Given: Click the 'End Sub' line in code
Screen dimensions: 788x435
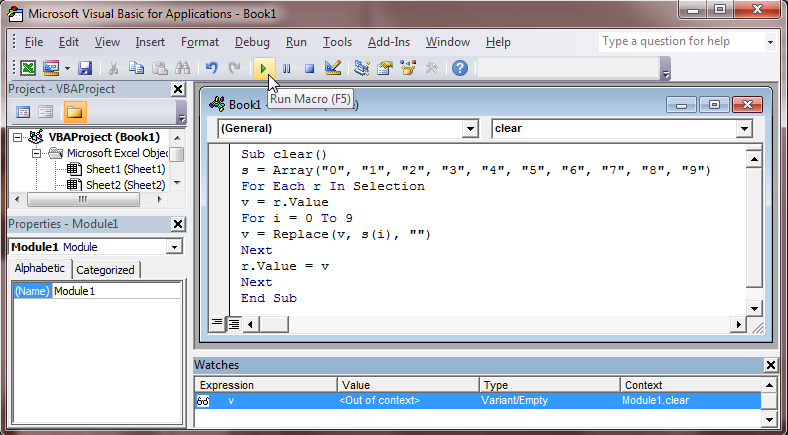Looking at the screenshot, I should click(x=269, y=298).
